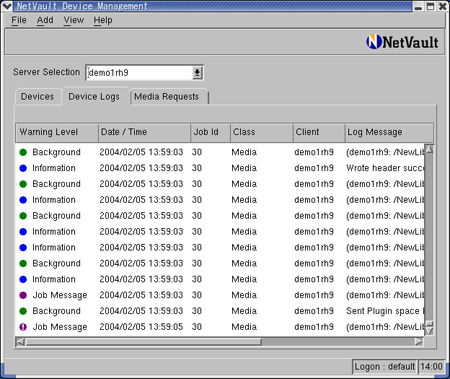Open the View menu
This screenshot has height=379, width=450.
point(74,20)
